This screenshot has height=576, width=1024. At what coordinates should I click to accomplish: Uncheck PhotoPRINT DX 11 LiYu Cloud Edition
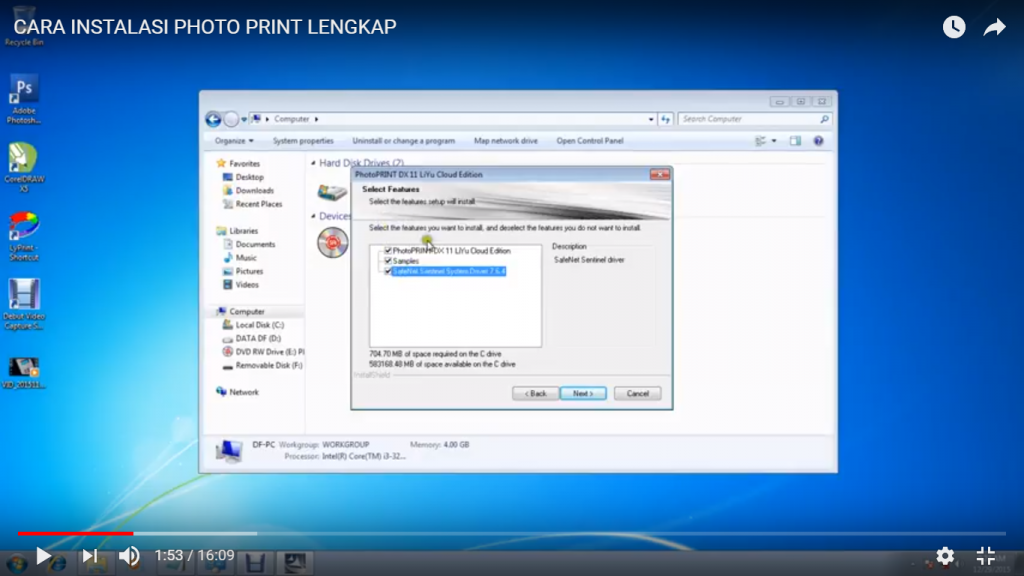tap(388, 251)
